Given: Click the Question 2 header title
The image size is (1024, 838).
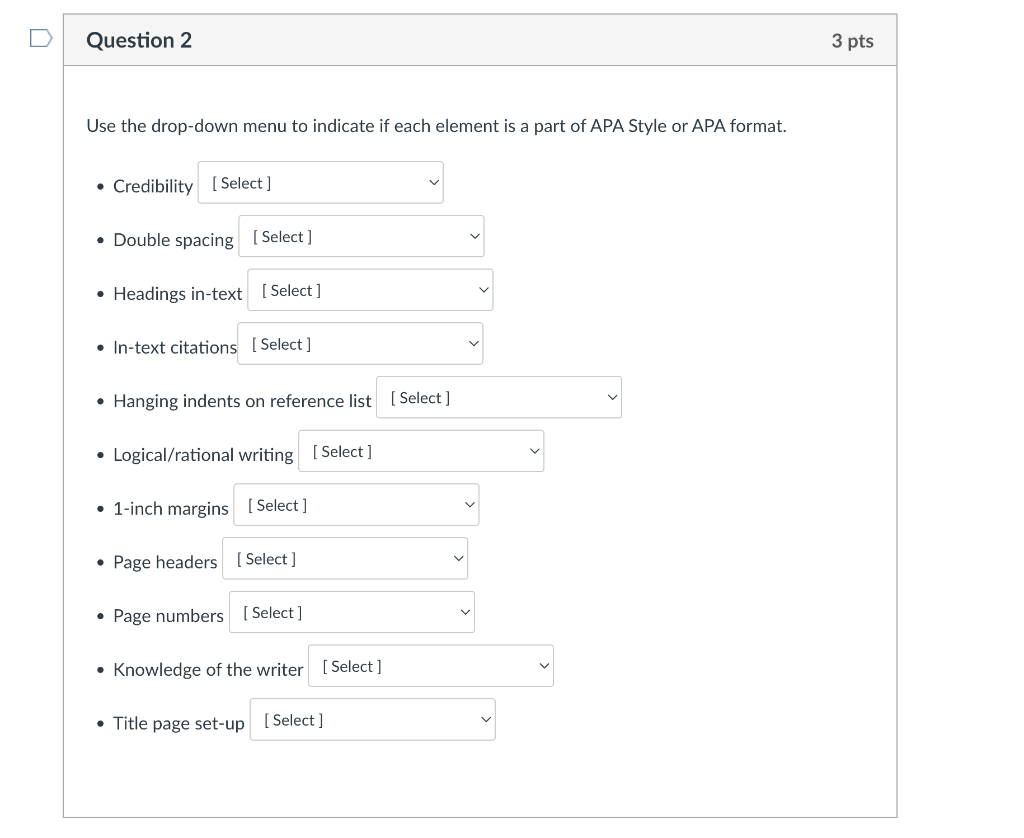Looking at the screenshot, I should coord(139,40).
